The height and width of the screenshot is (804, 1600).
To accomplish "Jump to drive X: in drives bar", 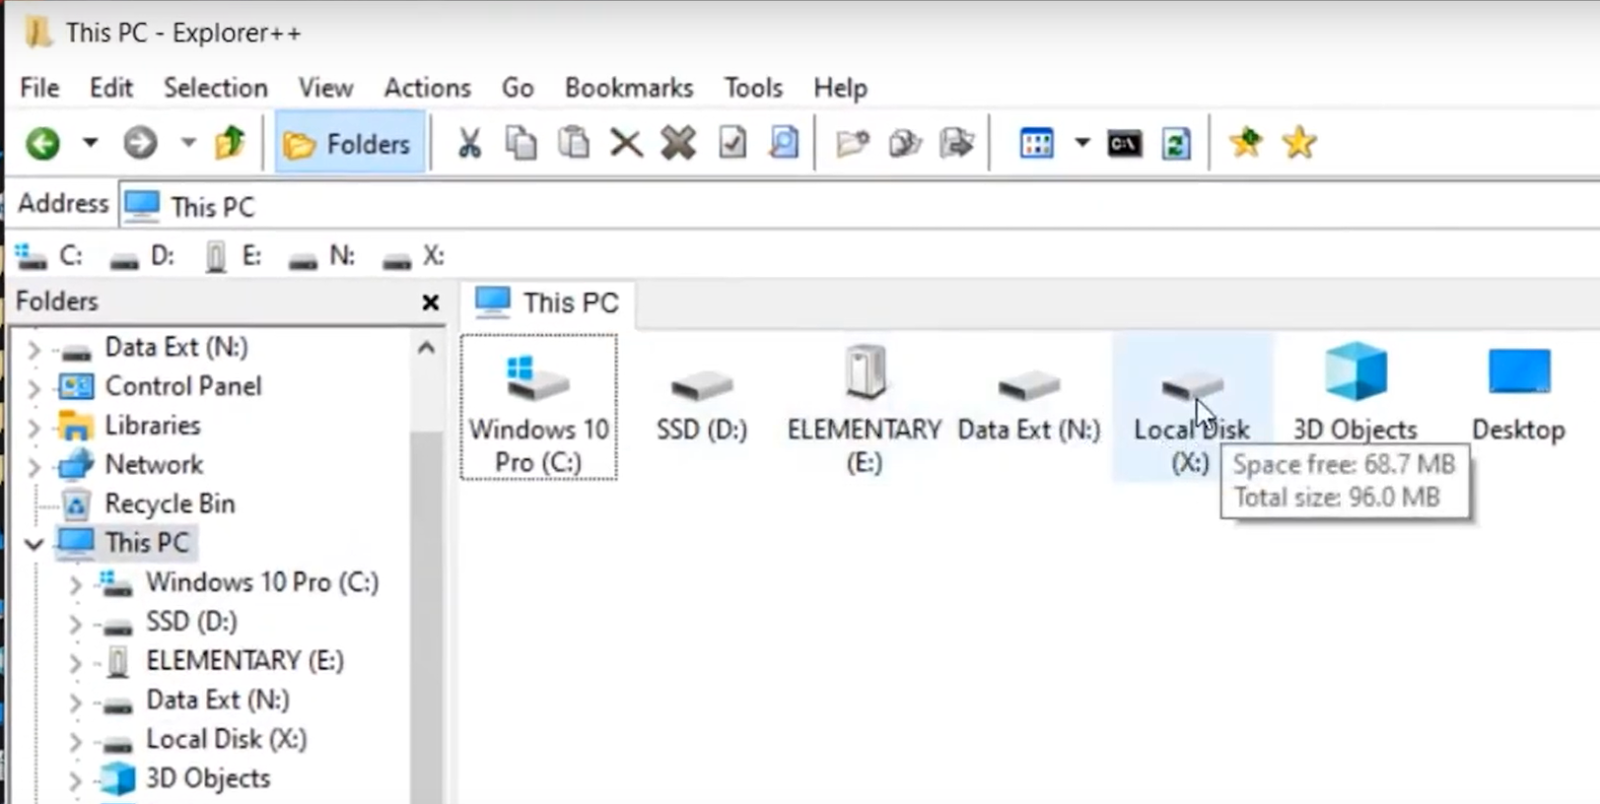I will click(413, 256).
